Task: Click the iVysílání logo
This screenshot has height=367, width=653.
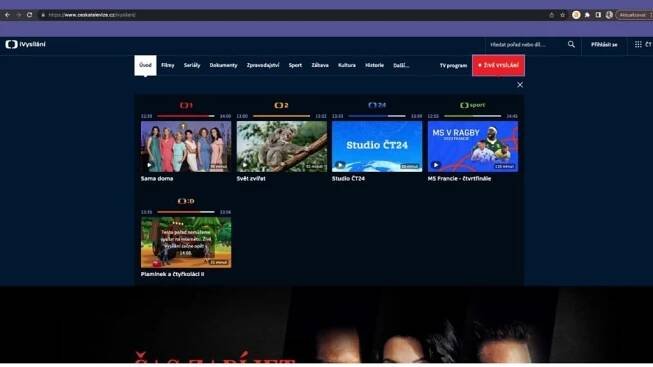Action: tap(26, 44)
